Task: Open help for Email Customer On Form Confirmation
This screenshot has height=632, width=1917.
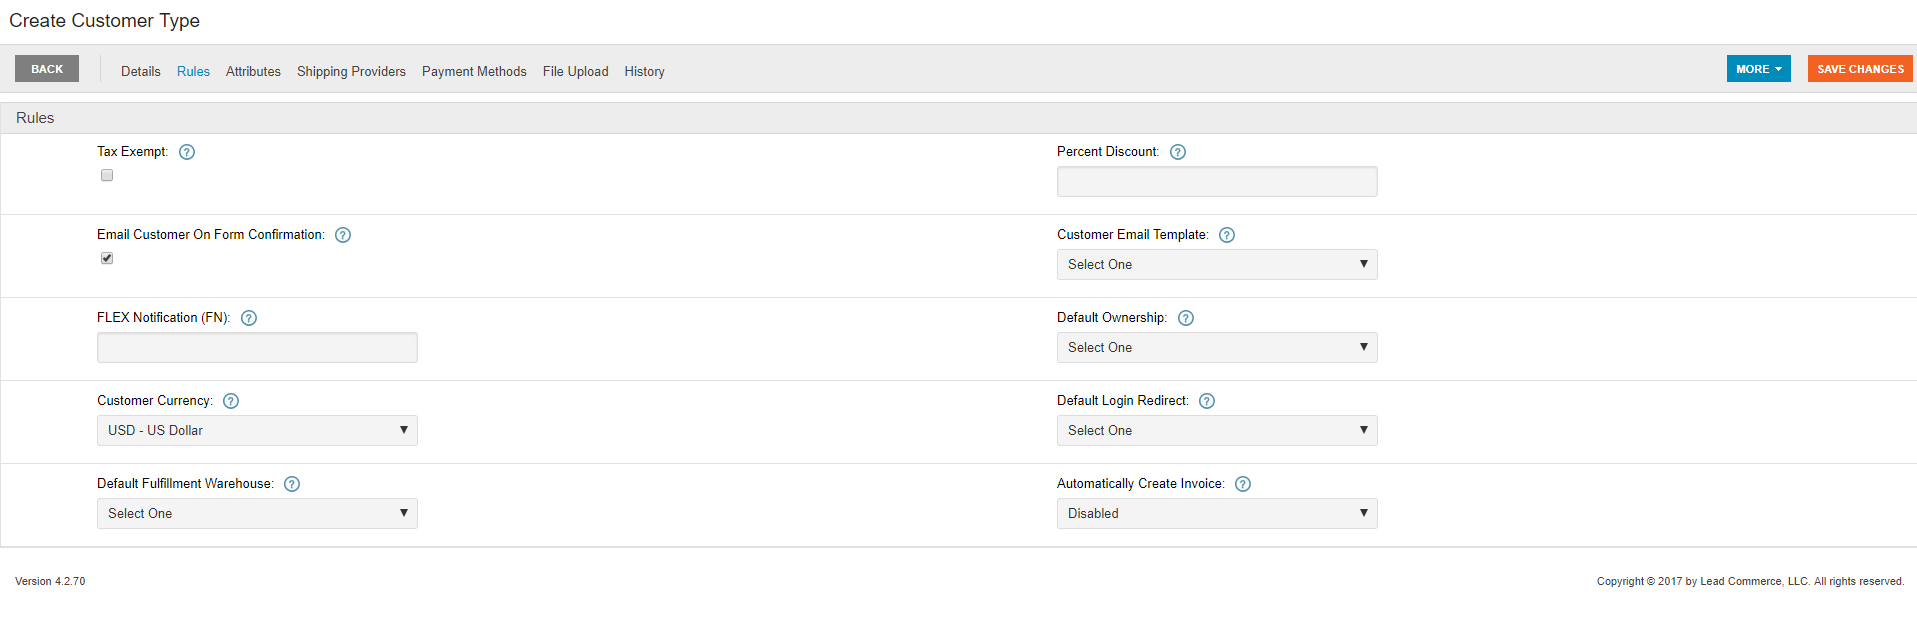Action: (343, 235)
